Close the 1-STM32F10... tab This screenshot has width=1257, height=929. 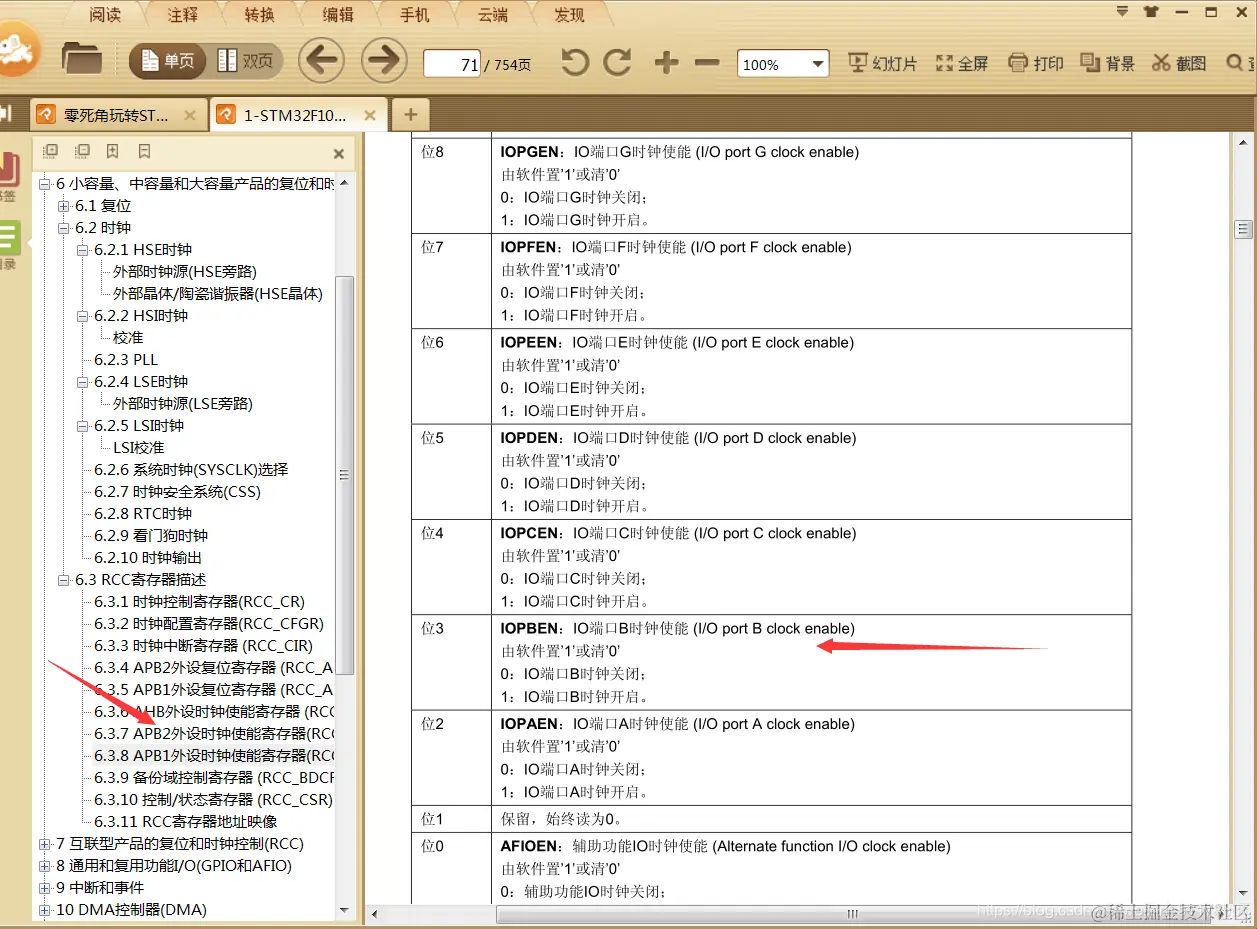(x=370, y=115)
